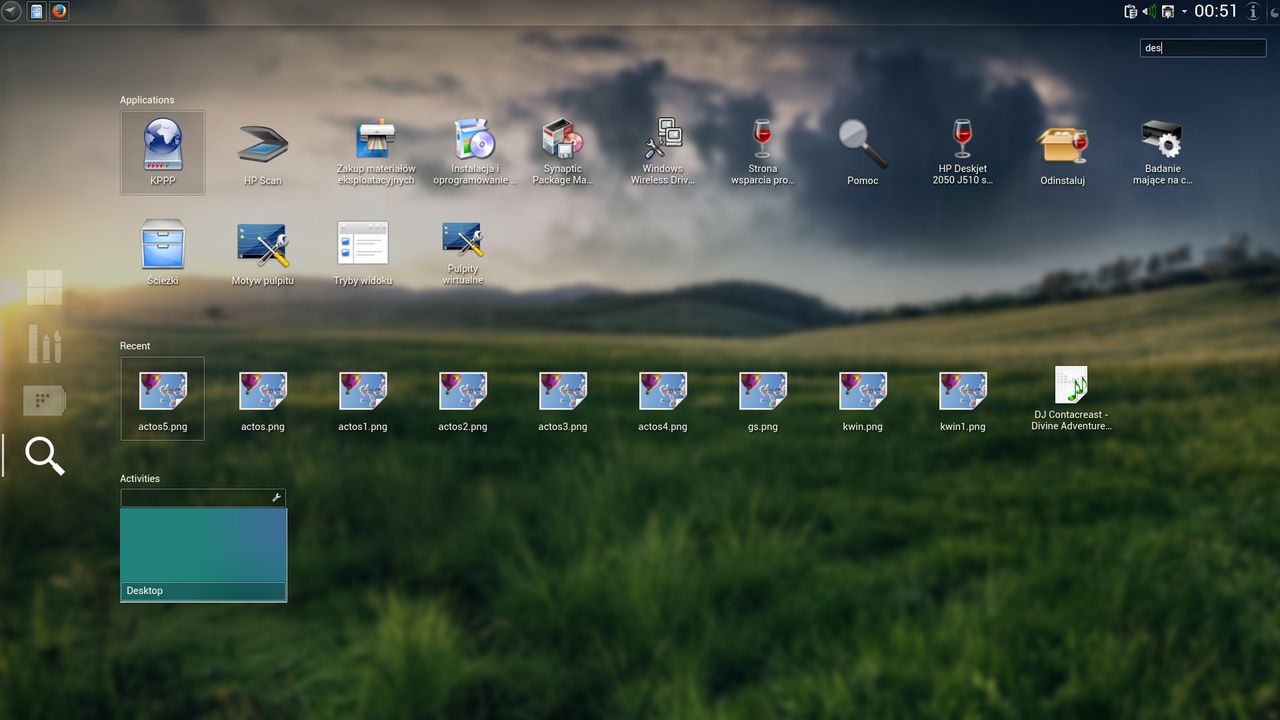
Task: Click the 00:51 clock
Action: point(1216,11)
